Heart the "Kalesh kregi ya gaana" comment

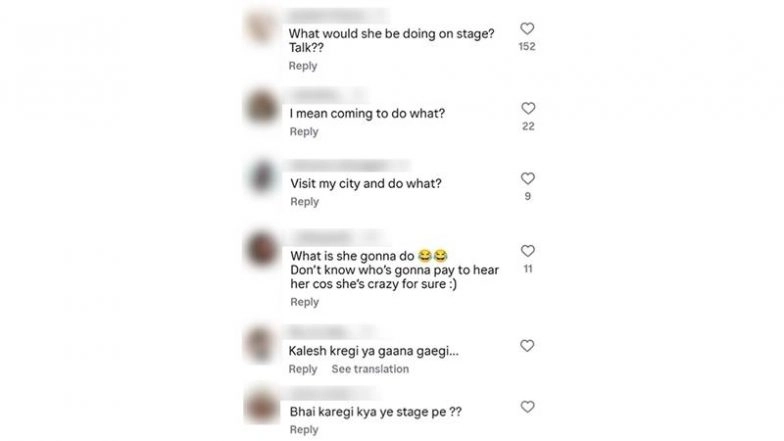[527, 346]
